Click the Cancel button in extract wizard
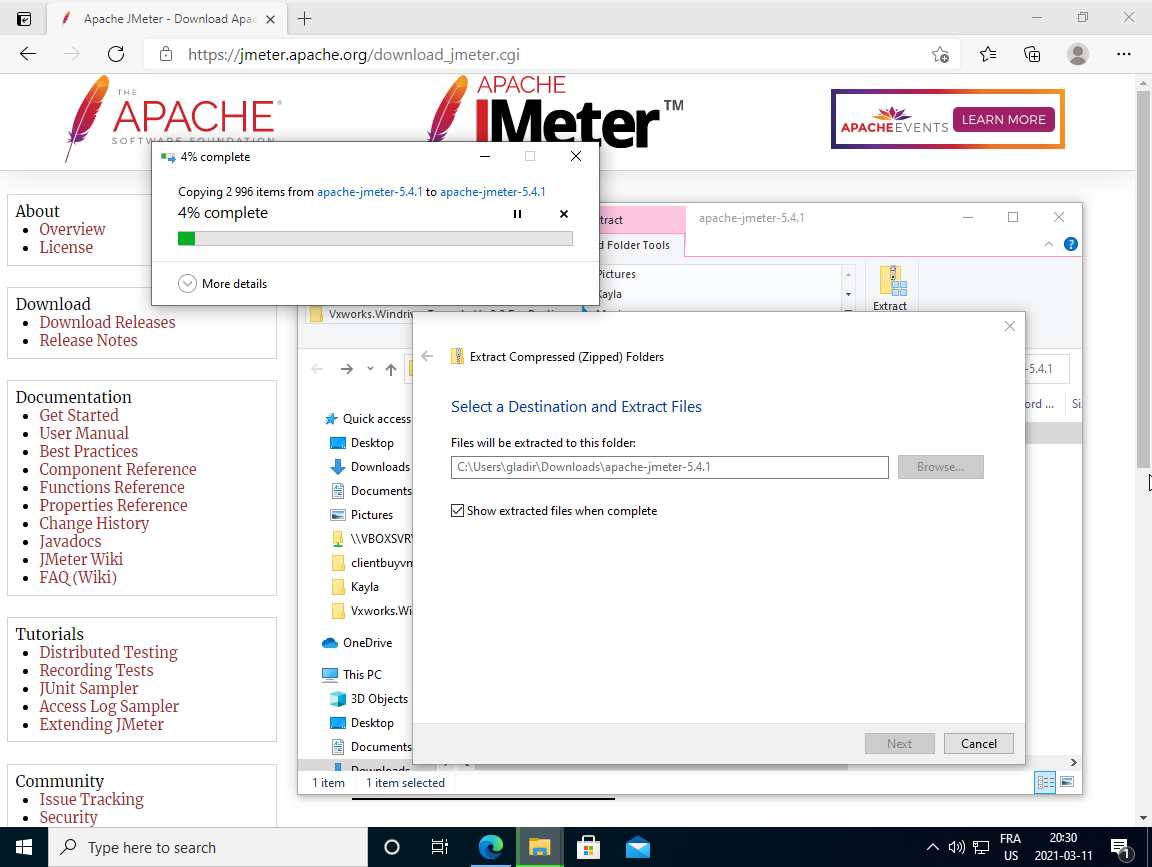The height and width of the screenshot is (867, 1152). pos(978,743)
